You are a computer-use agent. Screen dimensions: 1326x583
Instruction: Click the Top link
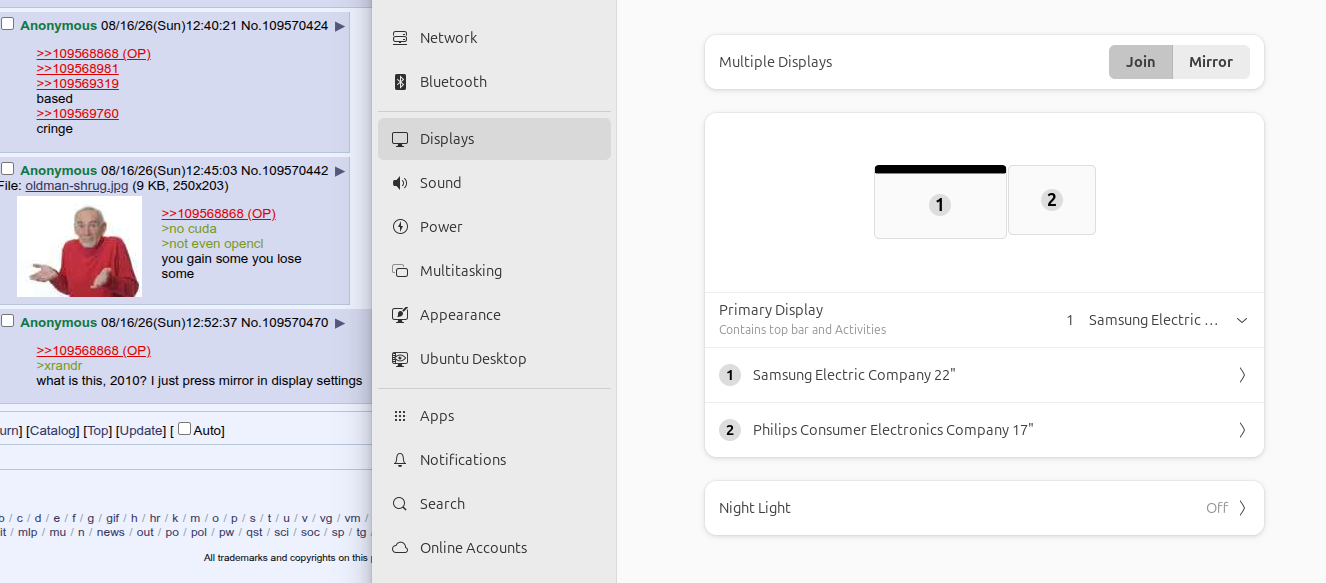(97, 431)
